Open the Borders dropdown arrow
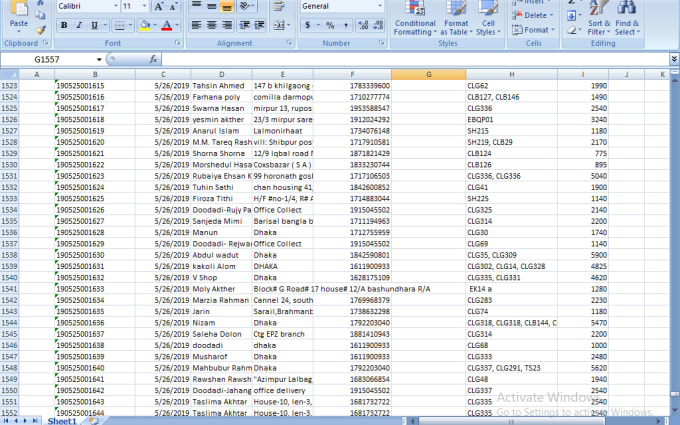The image size is (680, 425). pos(130,25)
